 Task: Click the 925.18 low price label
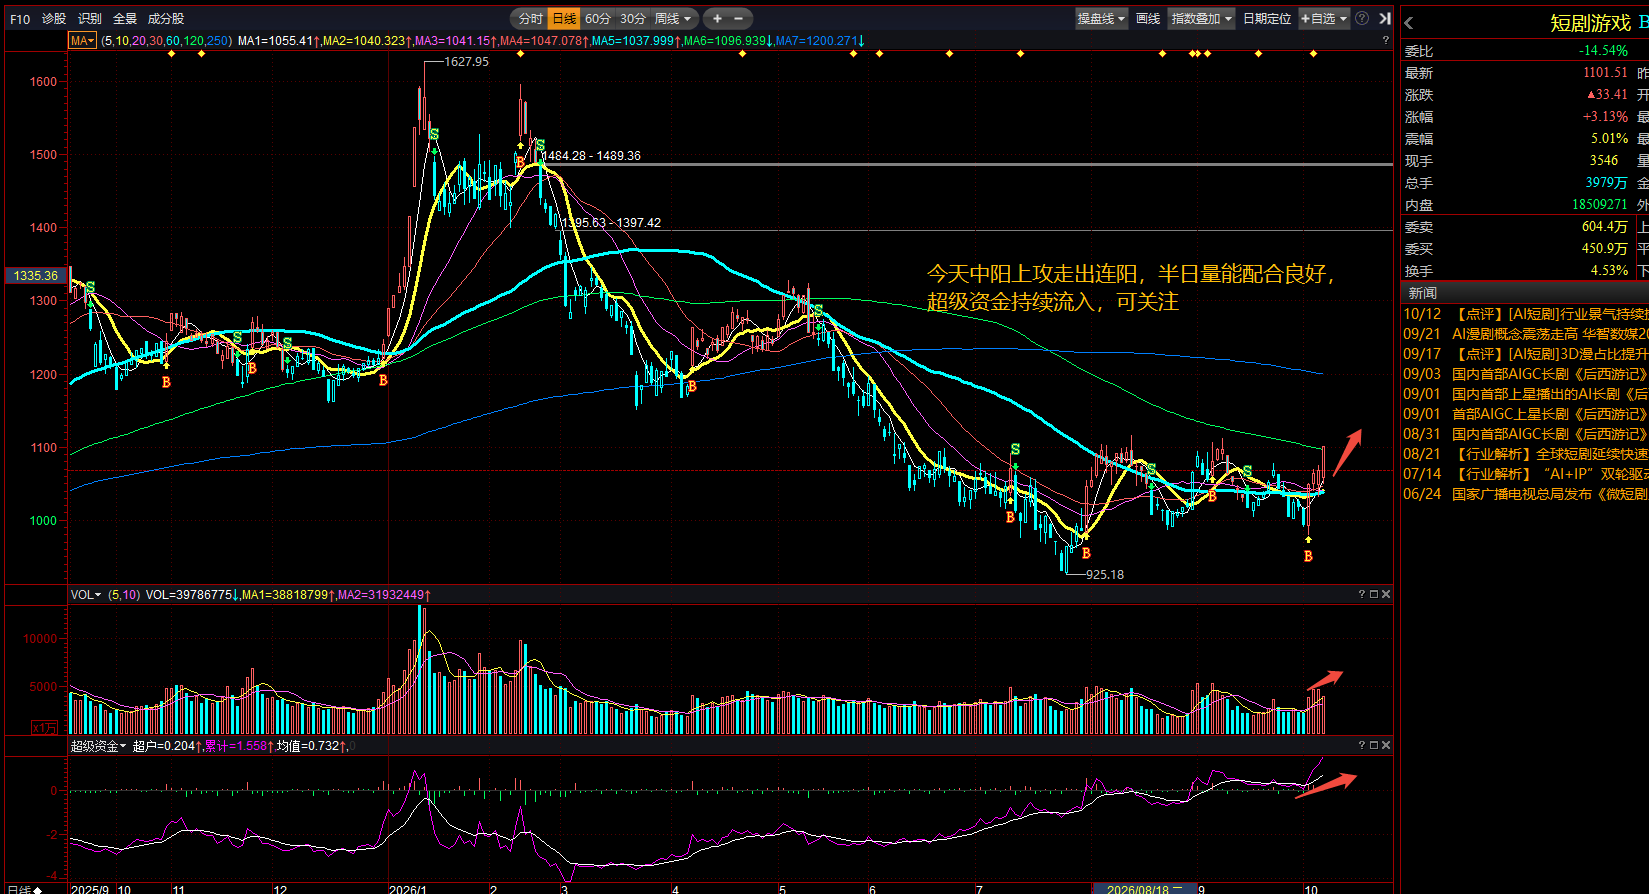[x=1105, y=575]
